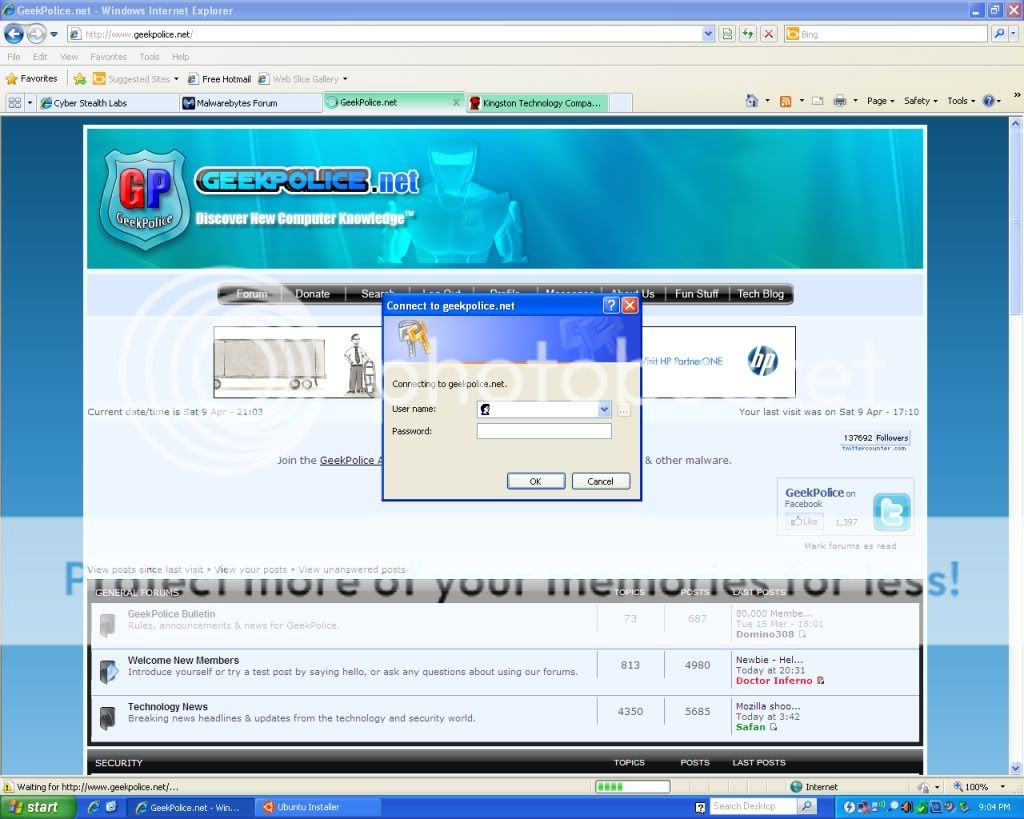
Task: Click the Technology News forum icon
Action: click(107, 717)
